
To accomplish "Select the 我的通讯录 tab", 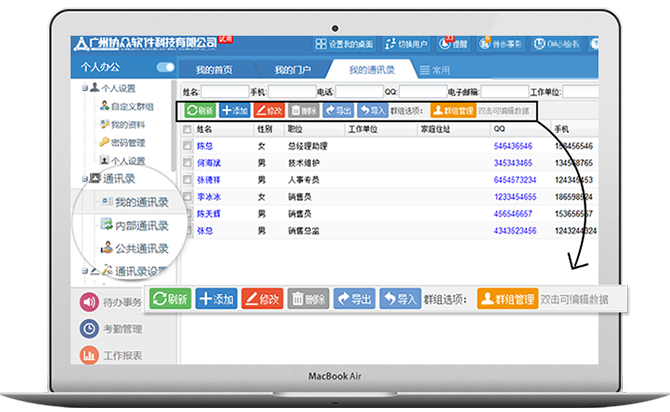I will (372, 70).
